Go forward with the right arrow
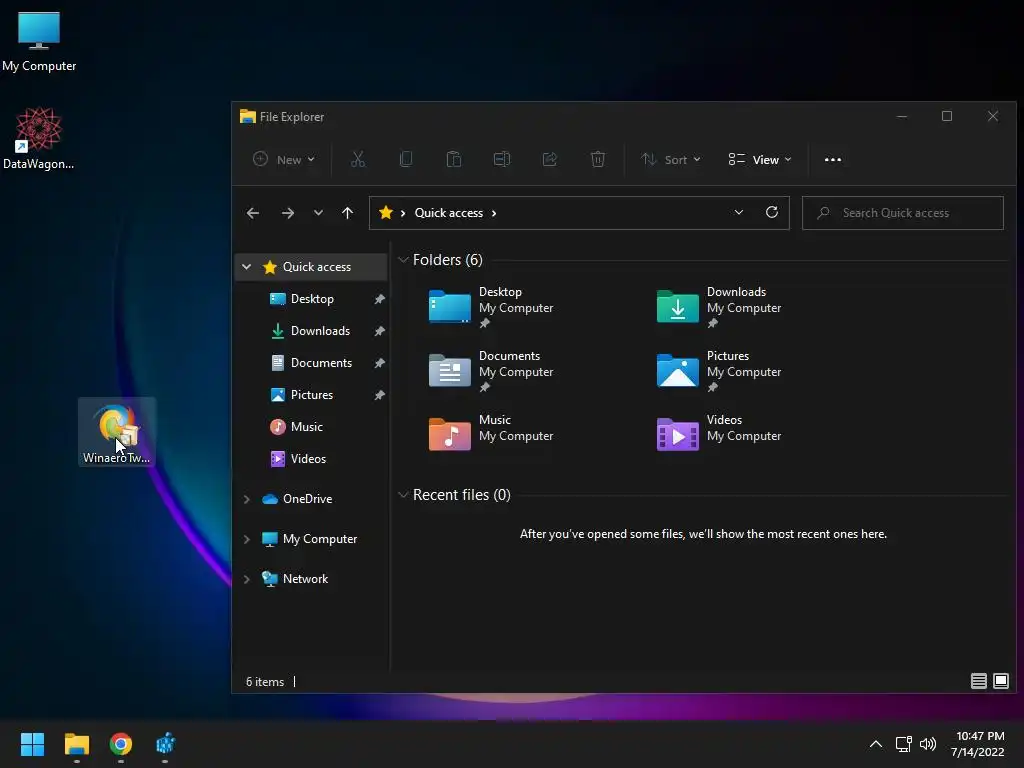 click(x=287, y=213)
